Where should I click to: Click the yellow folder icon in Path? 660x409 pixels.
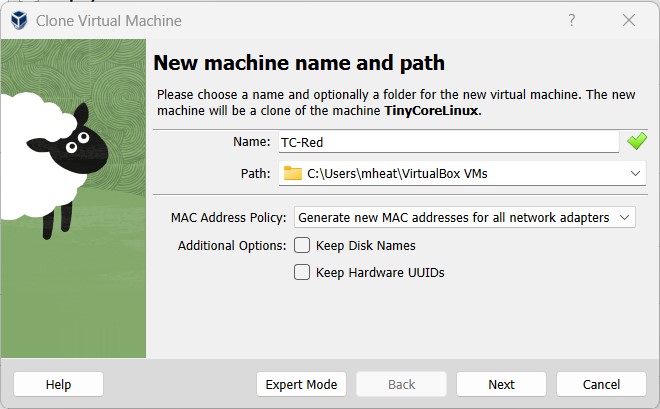click(x=293, y=173)
